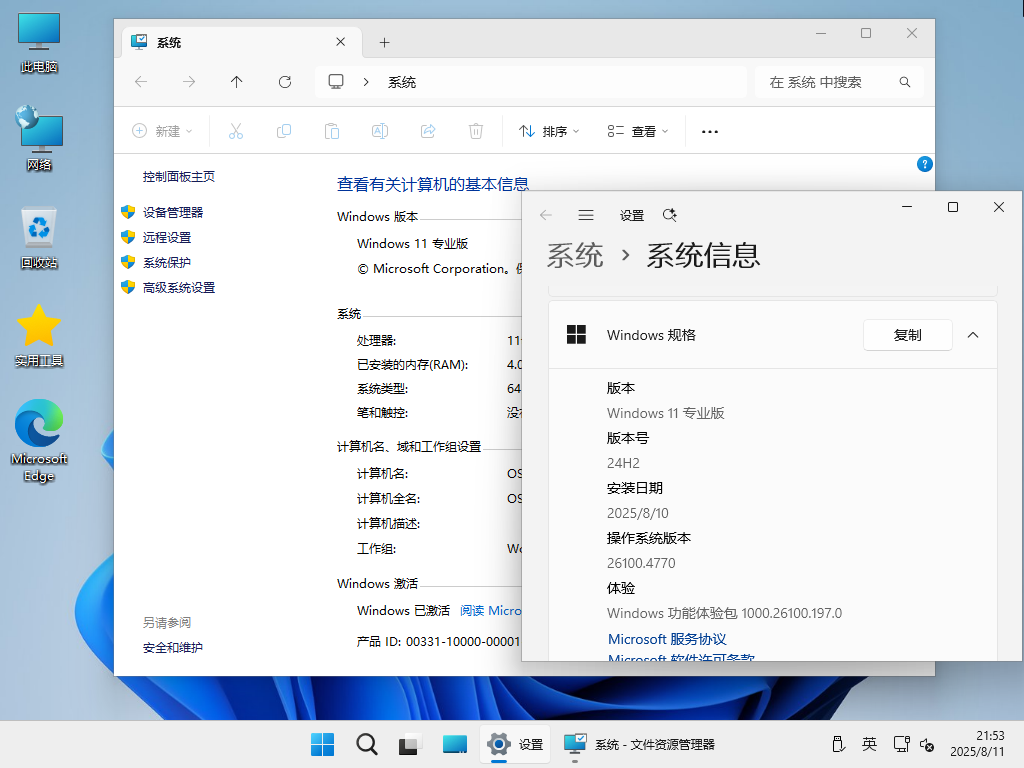This screenshot has width=1024, height=768.
Task: Open 安全和维护 link
Action: click(x=173, y=647)
